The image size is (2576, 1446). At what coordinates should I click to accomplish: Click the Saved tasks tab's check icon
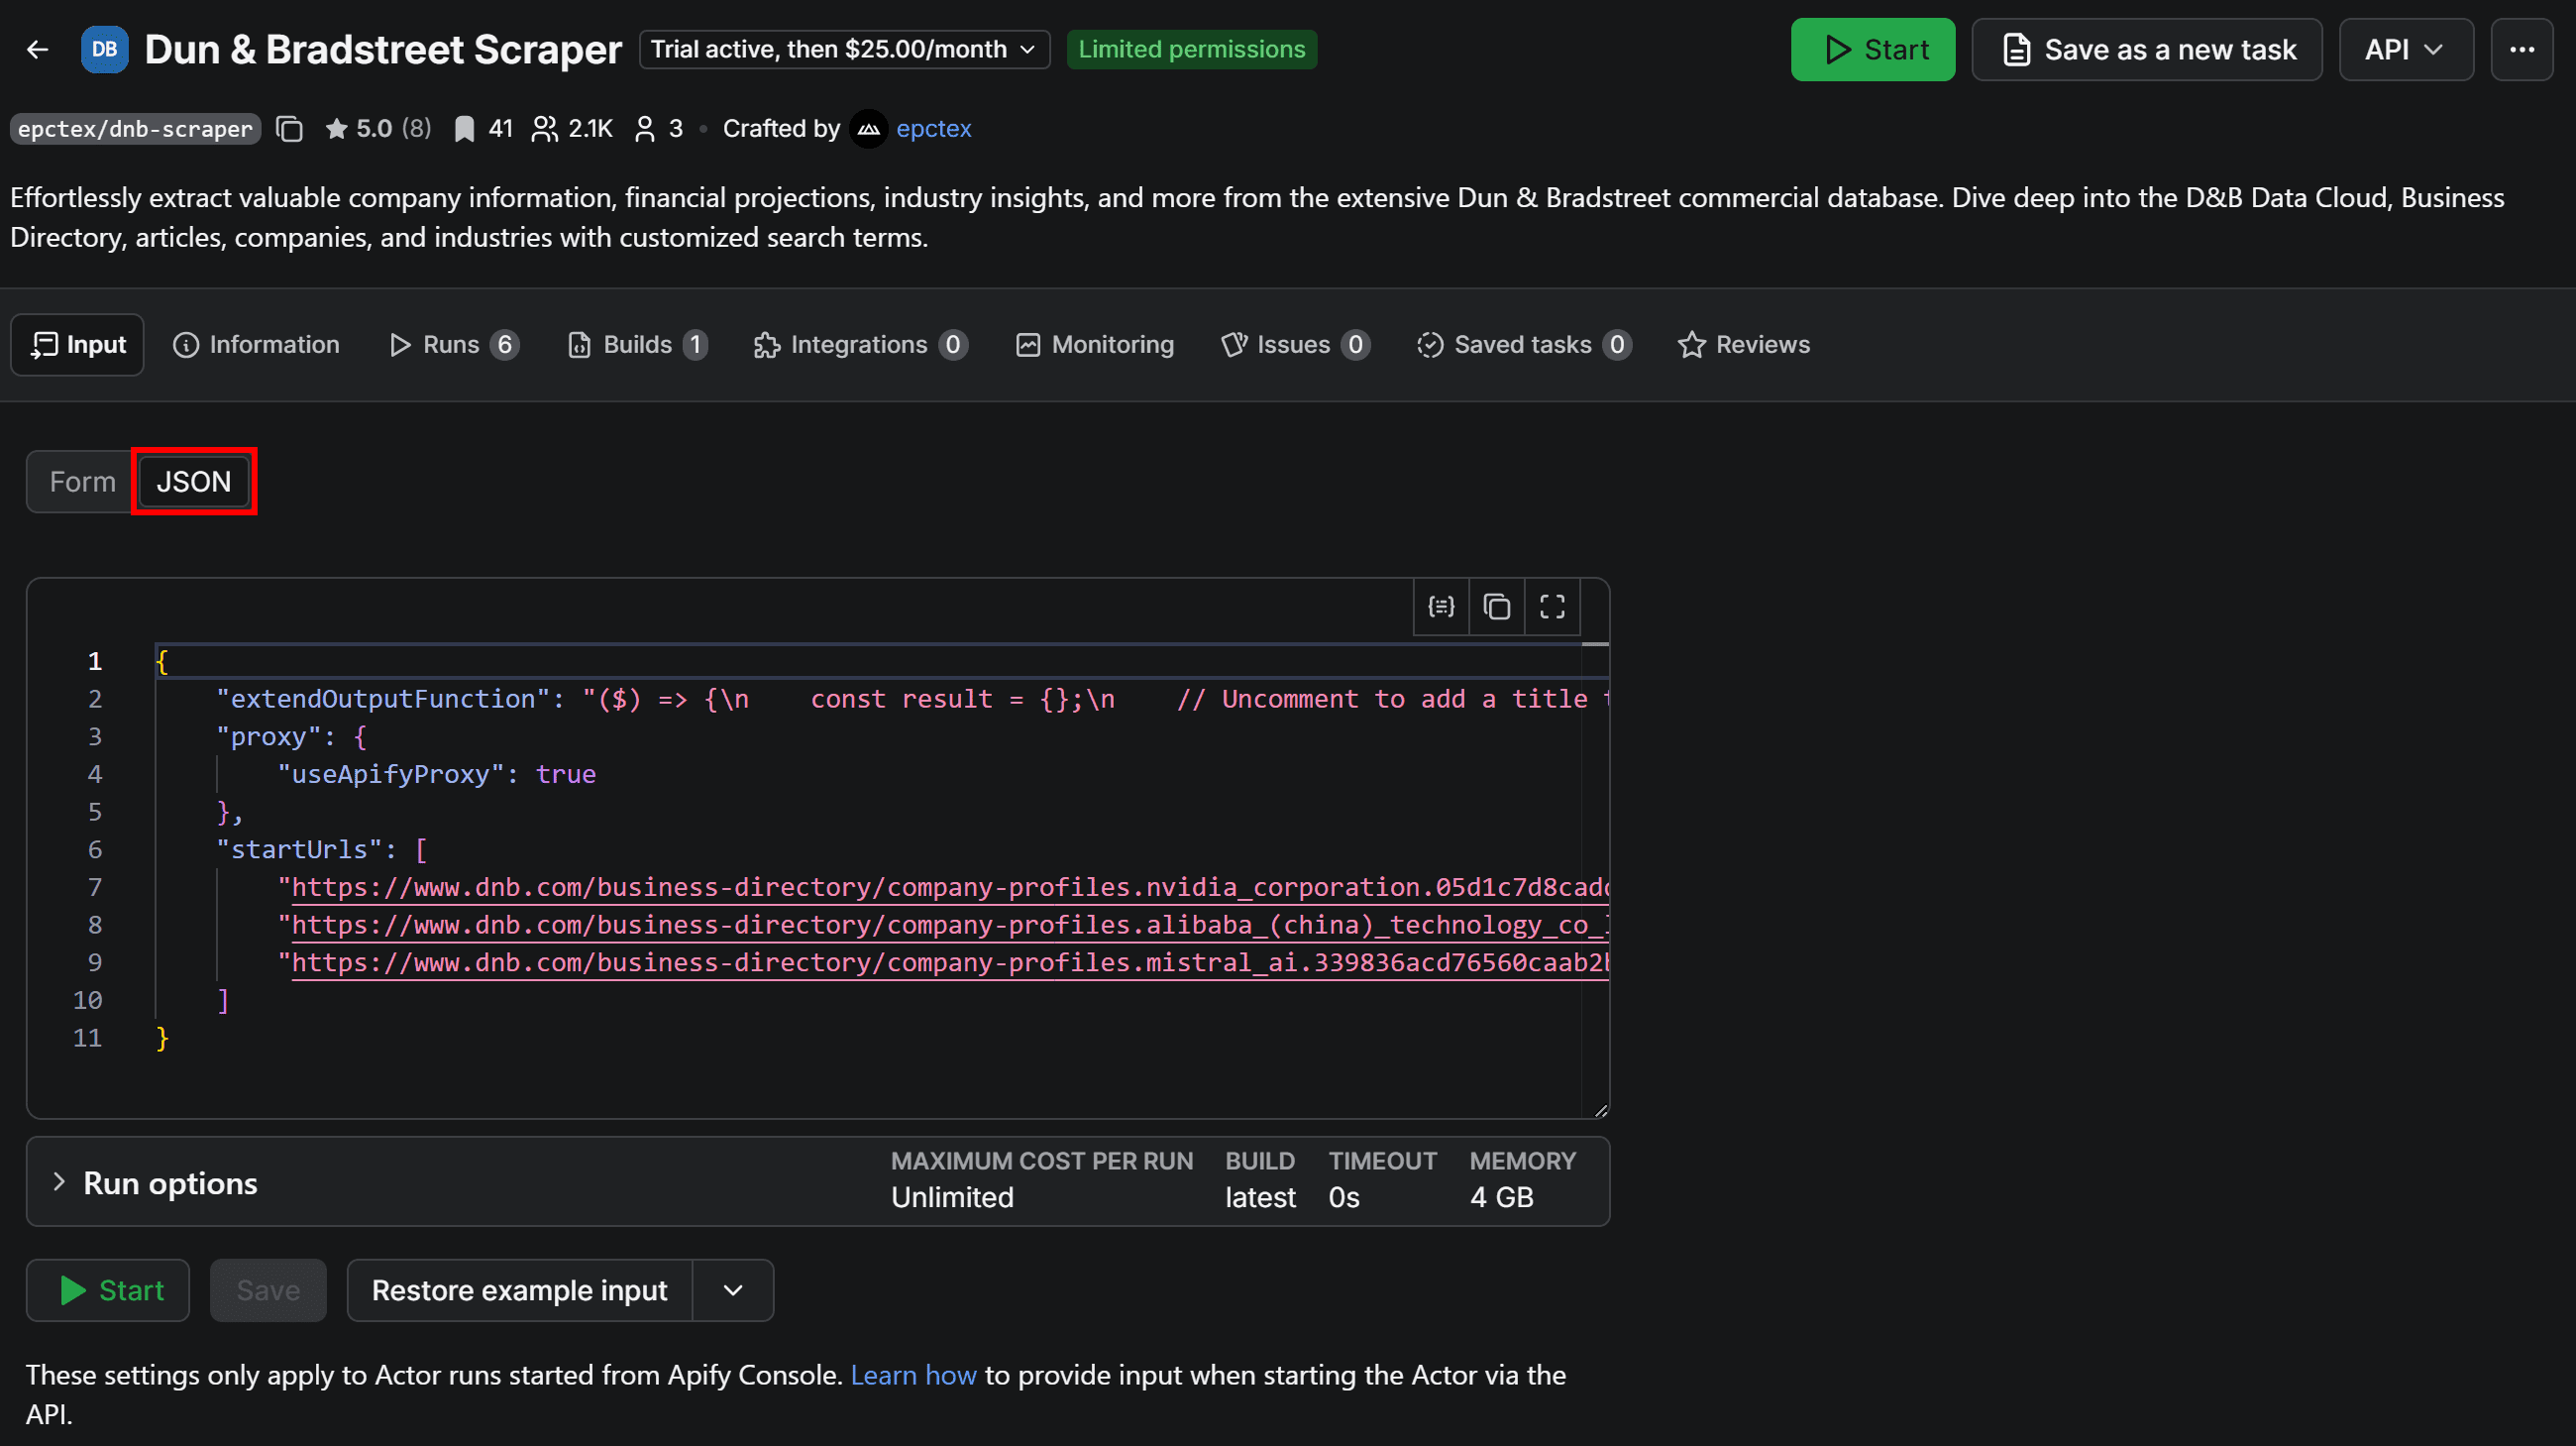pyautogui.click(x=1430, y=345)
